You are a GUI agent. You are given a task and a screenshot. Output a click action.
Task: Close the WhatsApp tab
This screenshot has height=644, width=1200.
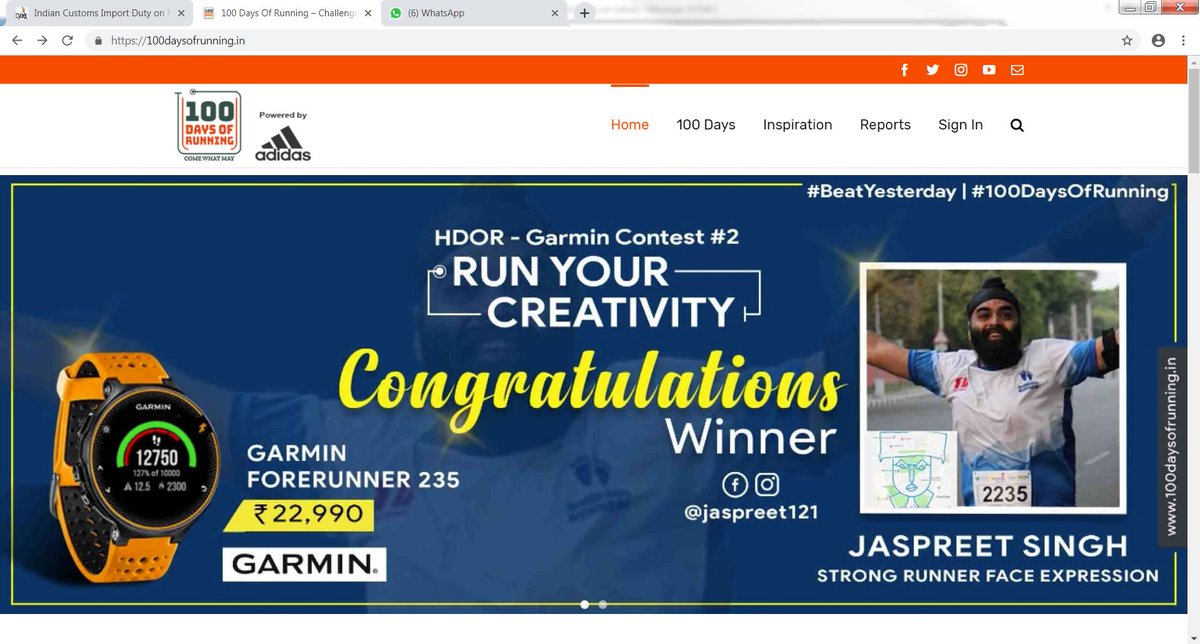pos(553,14)
